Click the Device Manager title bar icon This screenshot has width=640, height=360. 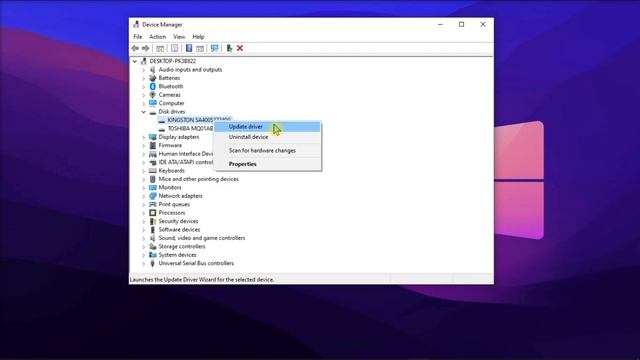136,24
